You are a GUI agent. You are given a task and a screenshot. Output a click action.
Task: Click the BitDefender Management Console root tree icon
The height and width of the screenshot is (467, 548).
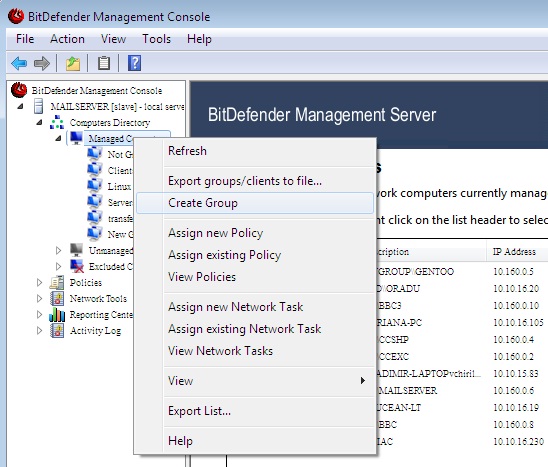point(19,90)
